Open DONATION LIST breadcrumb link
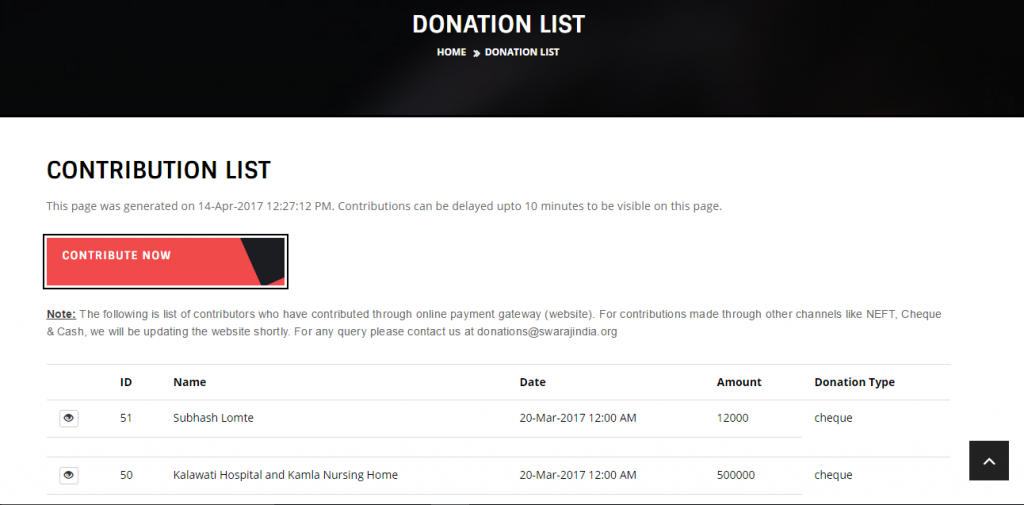Image resolution: width=1024 pixels, height=505 pixels. click(x=522, y=52)
